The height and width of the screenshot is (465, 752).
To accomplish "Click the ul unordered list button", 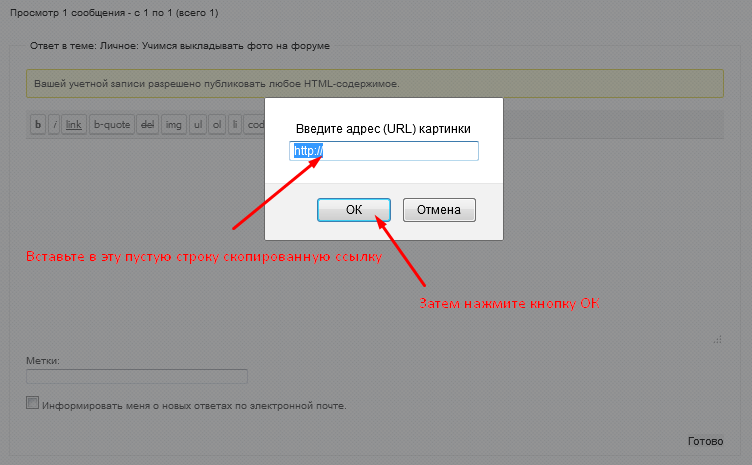I will coord(198,125).
